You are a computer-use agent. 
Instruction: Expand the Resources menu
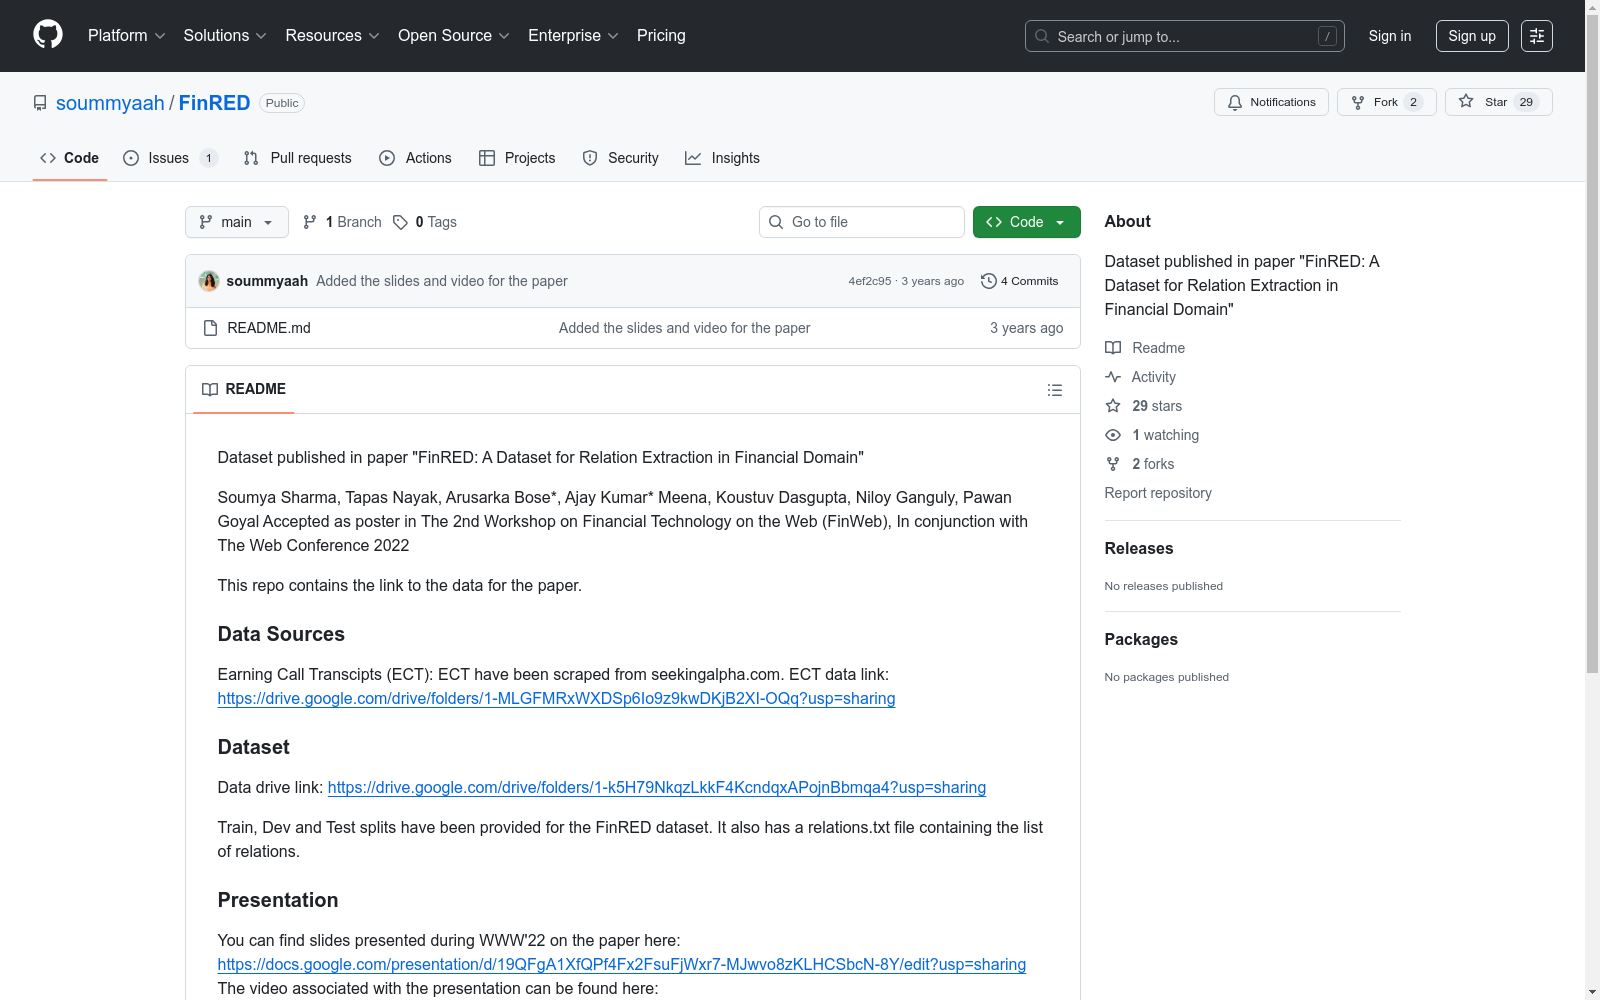[x=333, y=35]
